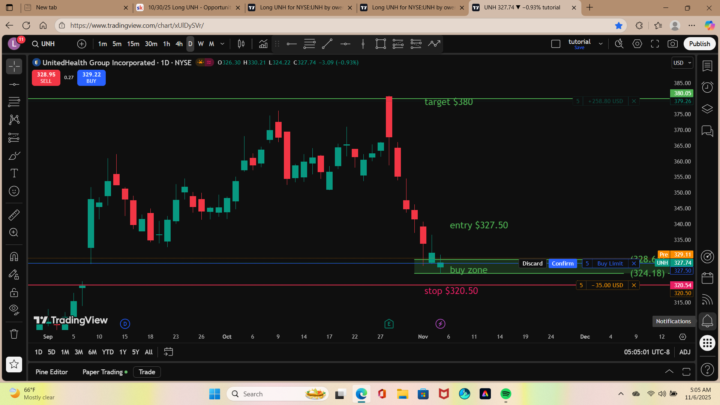720x405 pixels.
Task: Select the W weekly timeframe
Action: pyautogui.click(x=201, y=44)
